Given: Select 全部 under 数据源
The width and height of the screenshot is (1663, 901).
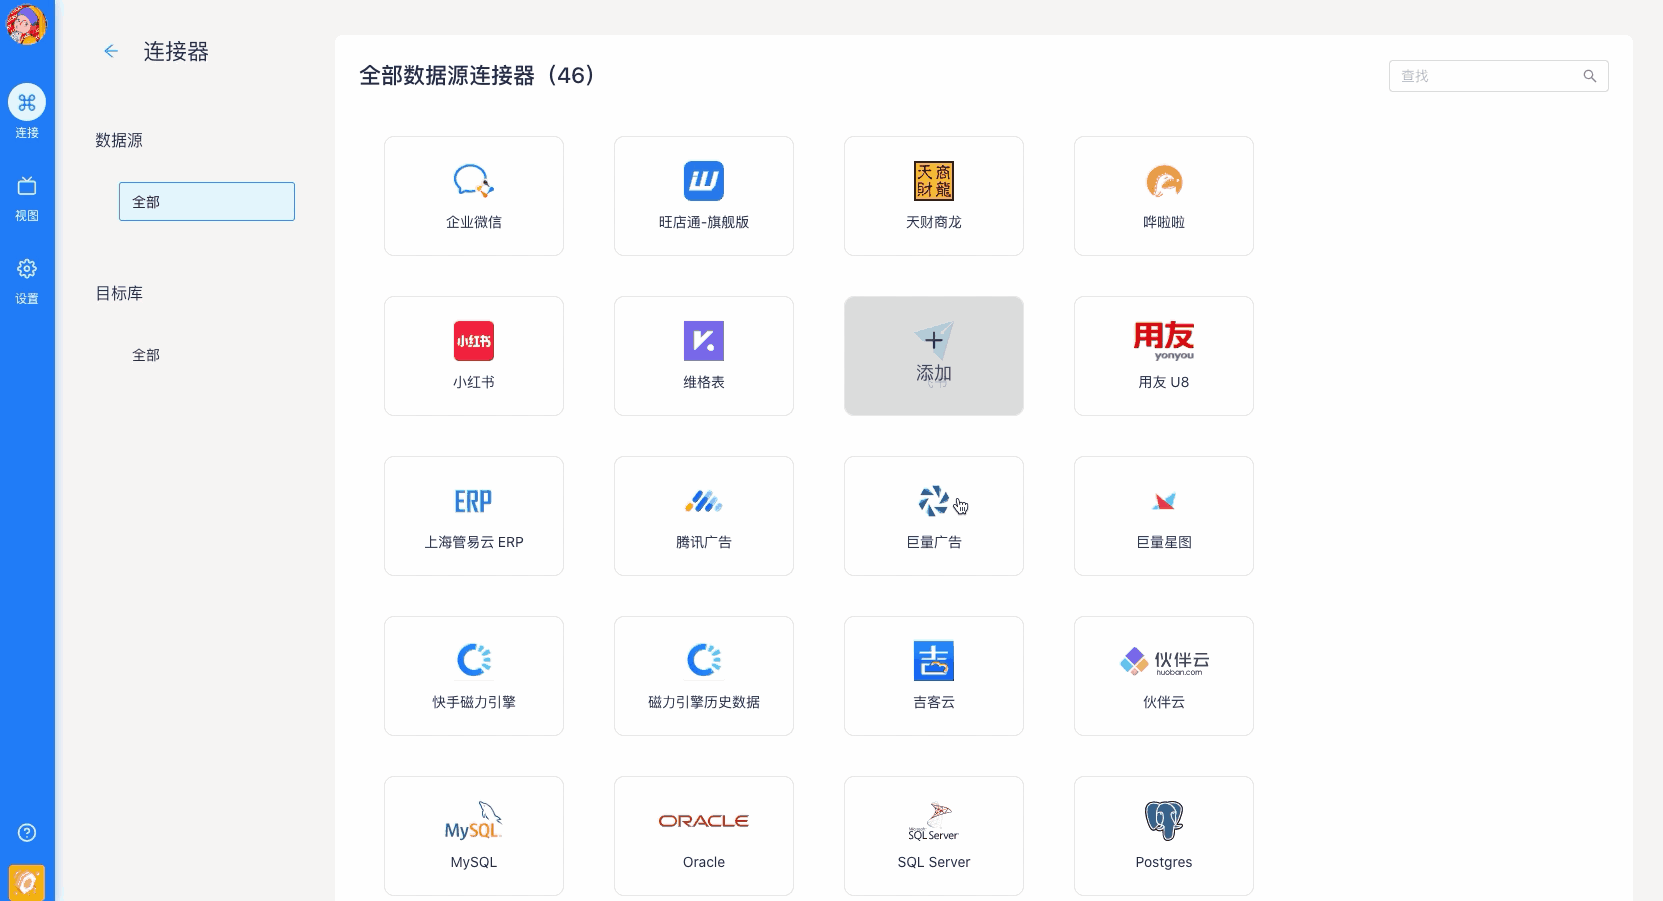Looking at the screenshot, I should pyautogui.click(x=207, y=201).
